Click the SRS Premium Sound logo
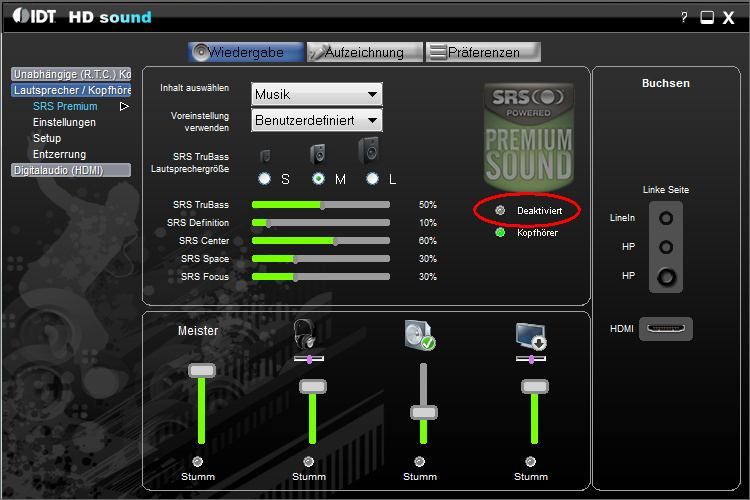This screenshot has height=500, width=750. [529, 138]
